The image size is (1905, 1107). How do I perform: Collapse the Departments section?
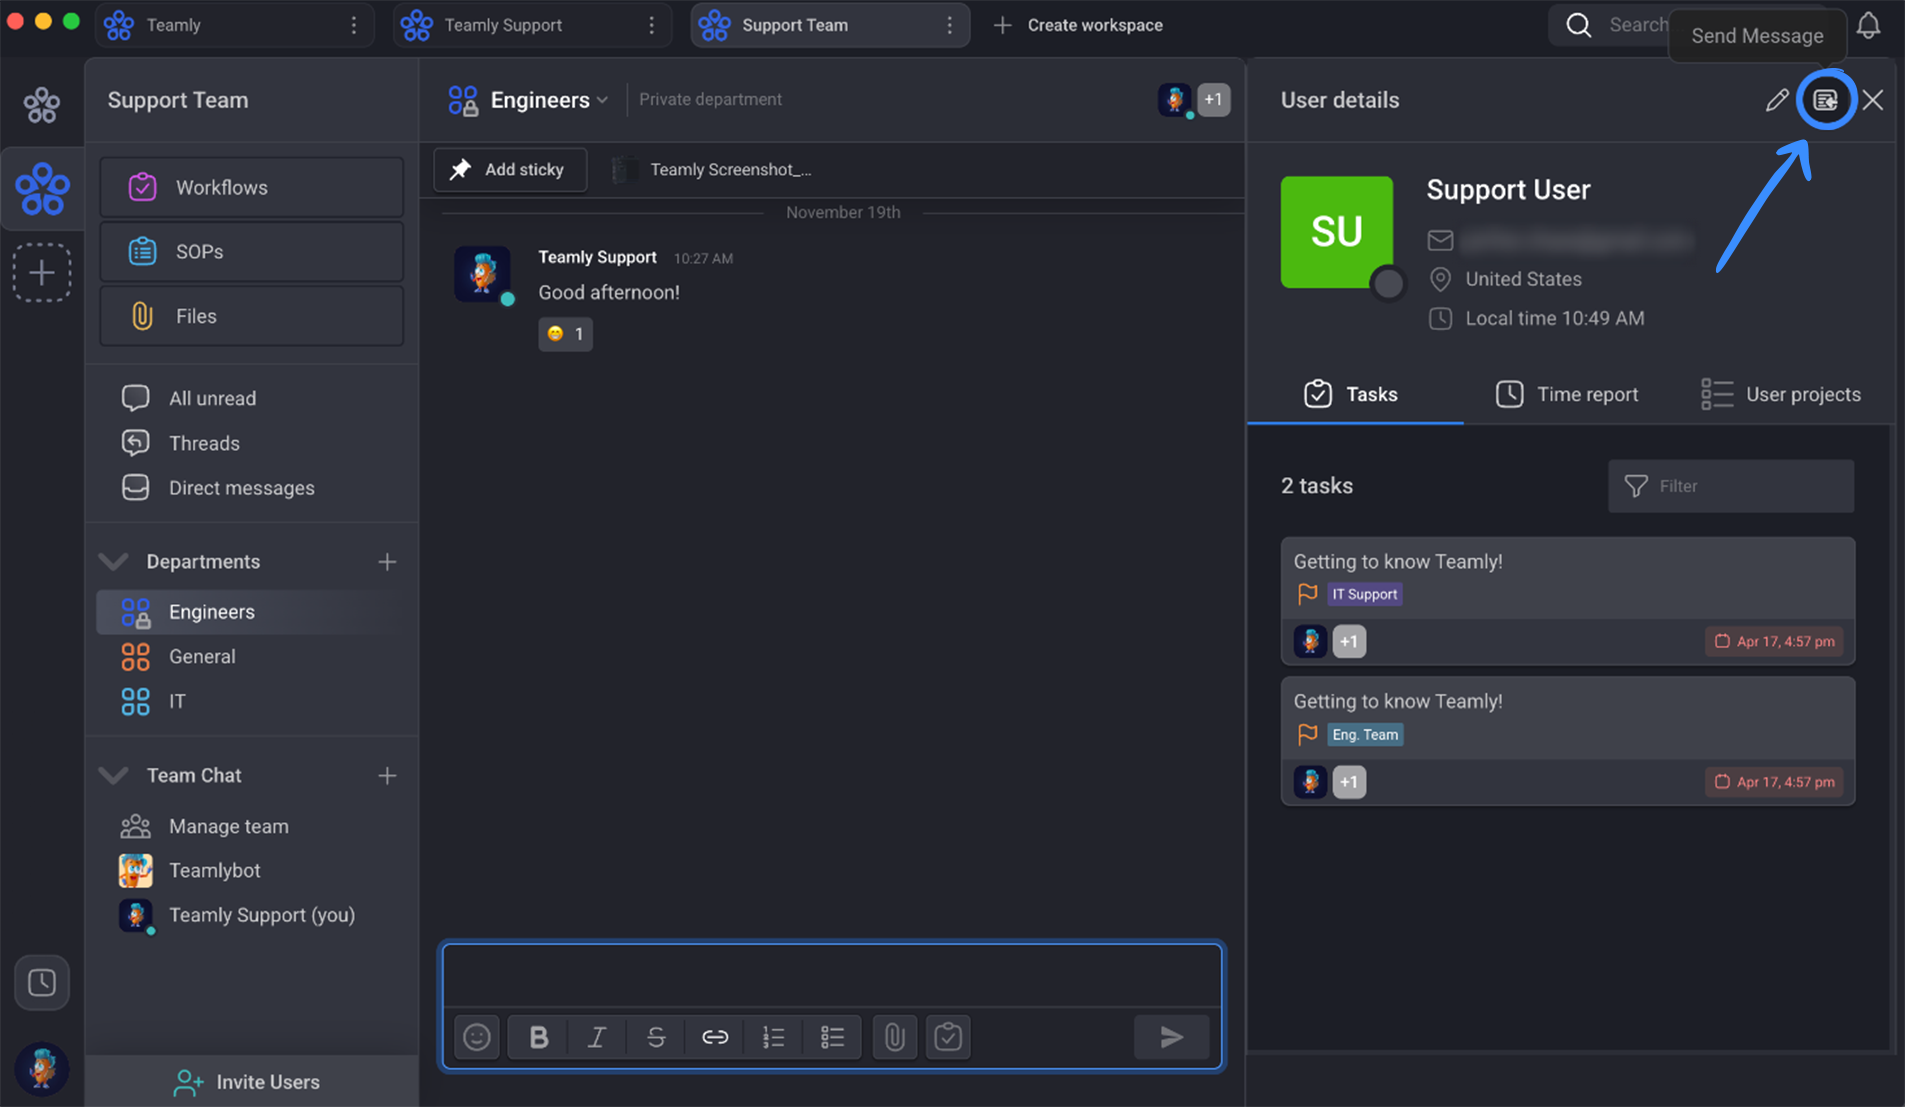coord(114,561)
